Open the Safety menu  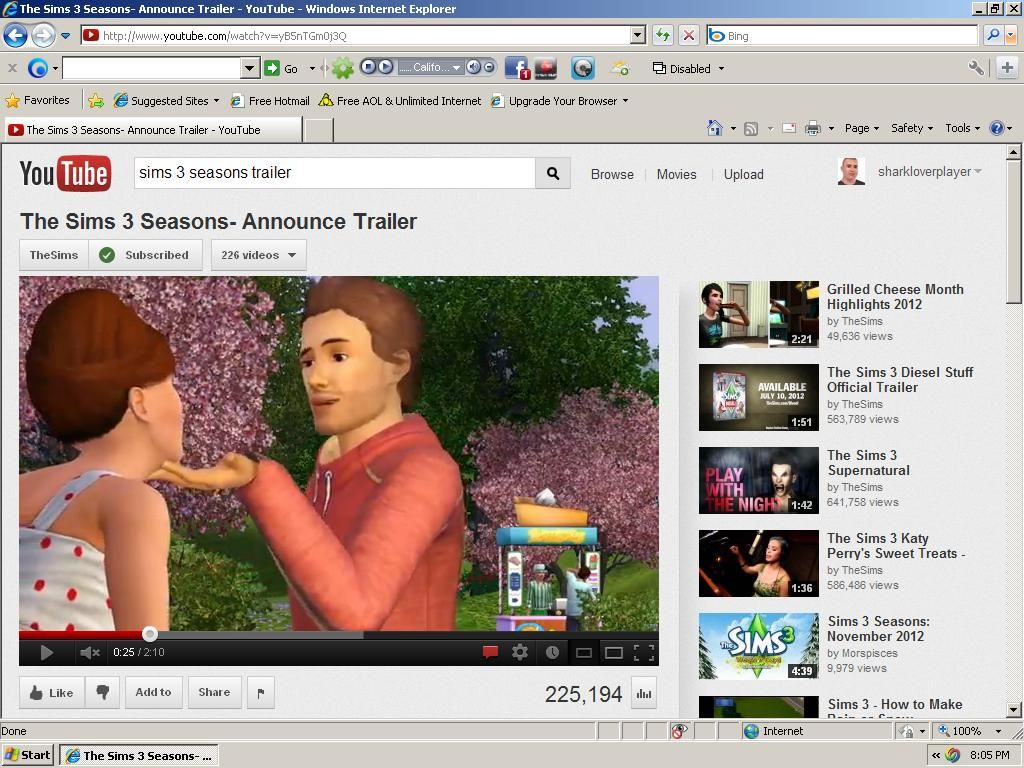pos(912,128)
